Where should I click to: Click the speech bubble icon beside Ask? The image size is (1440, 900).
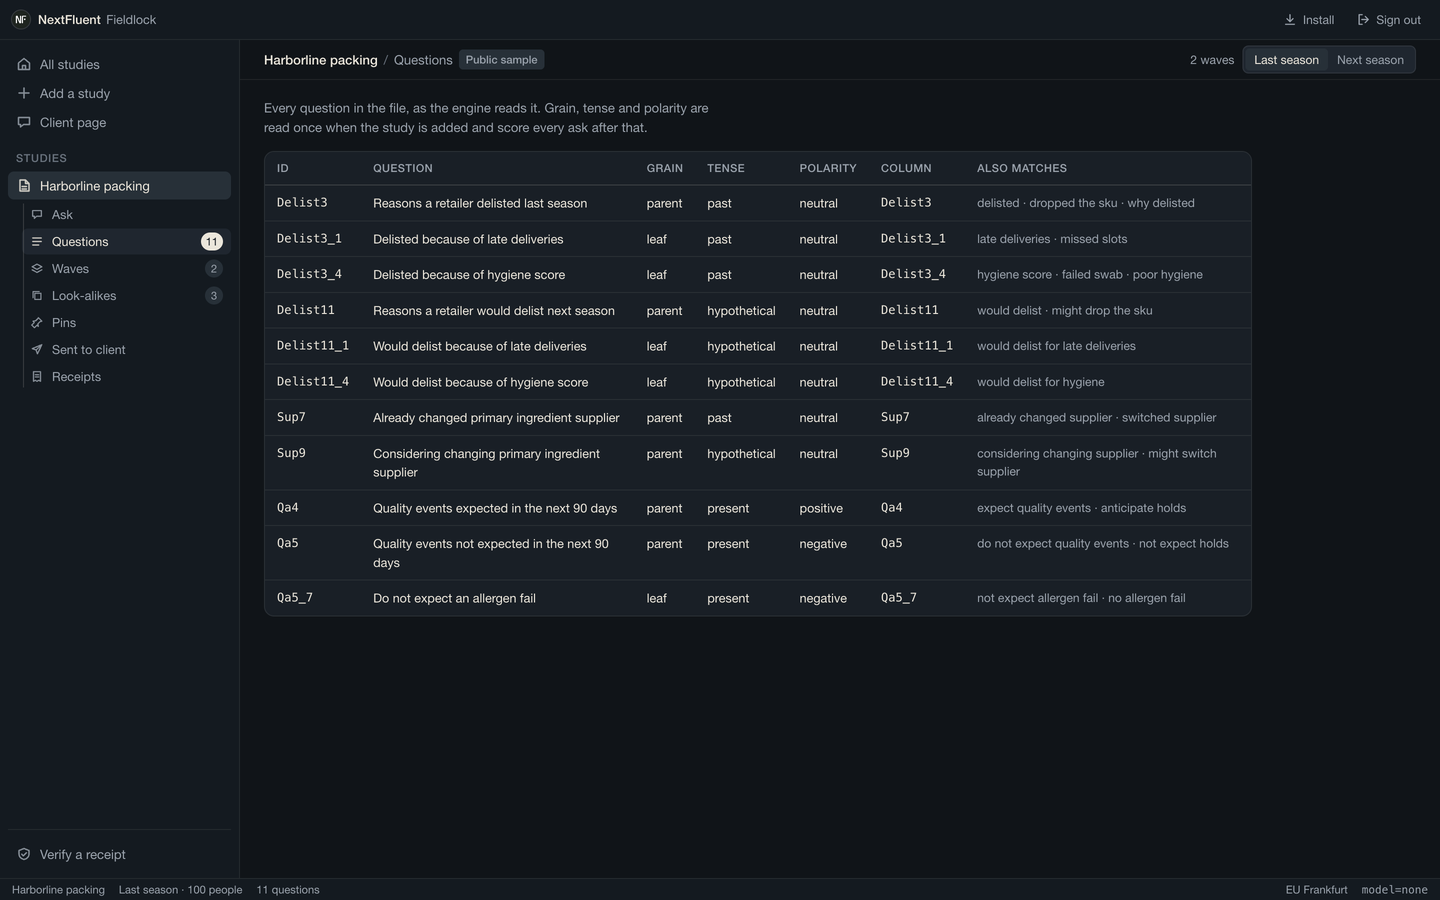(x=37, y=215)
